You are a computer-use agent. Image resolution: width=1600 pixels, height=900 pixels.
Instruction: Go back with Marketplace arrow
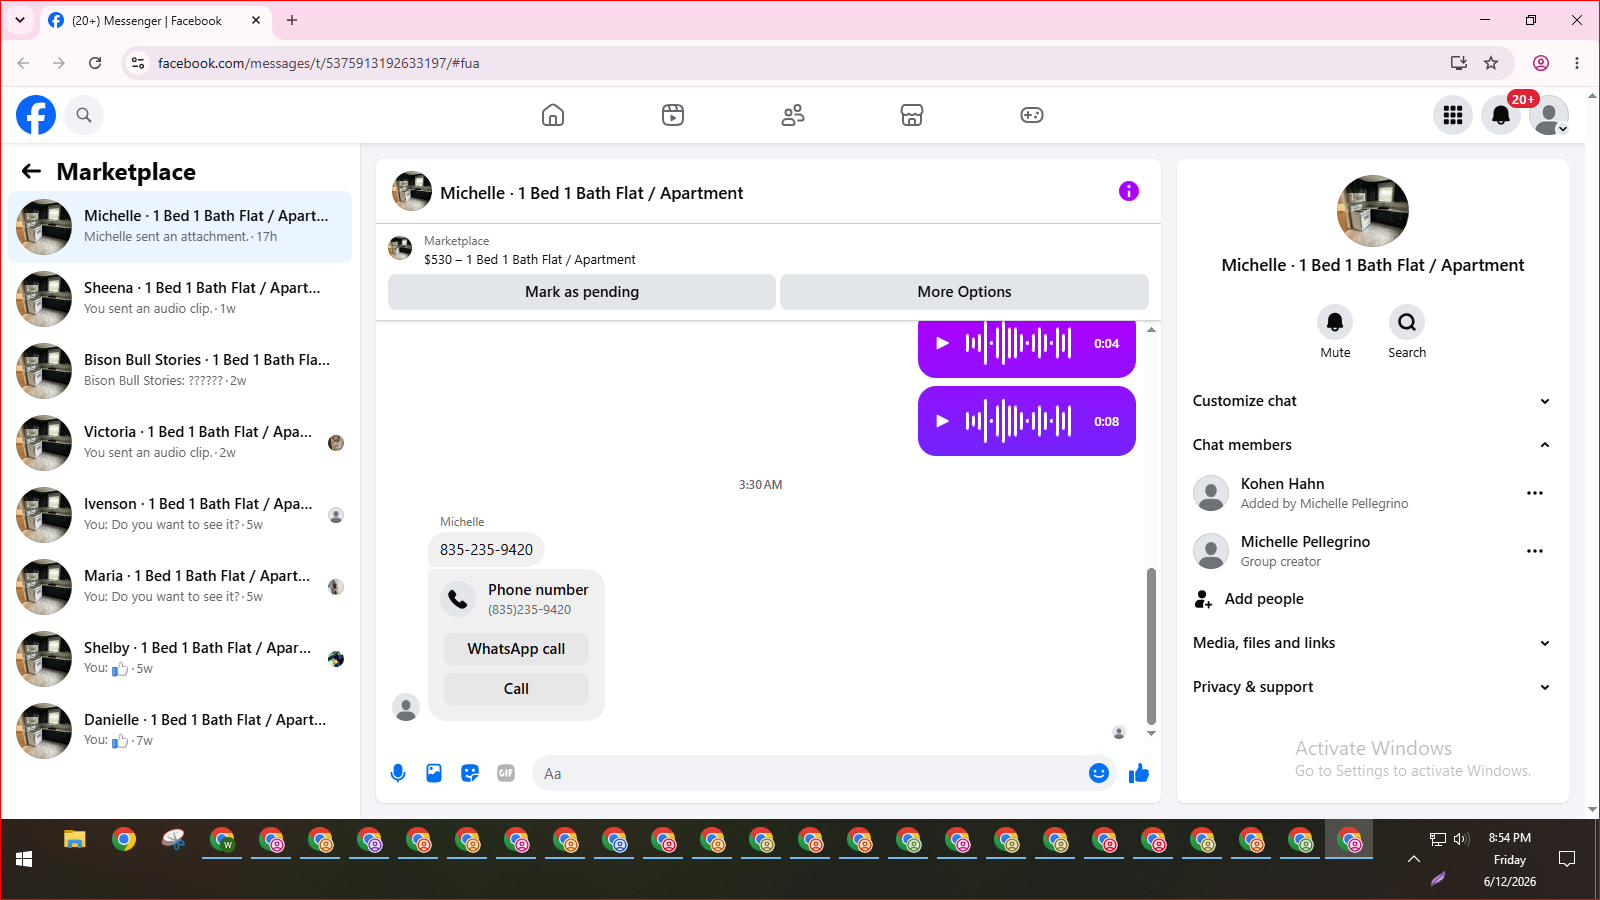32,171
